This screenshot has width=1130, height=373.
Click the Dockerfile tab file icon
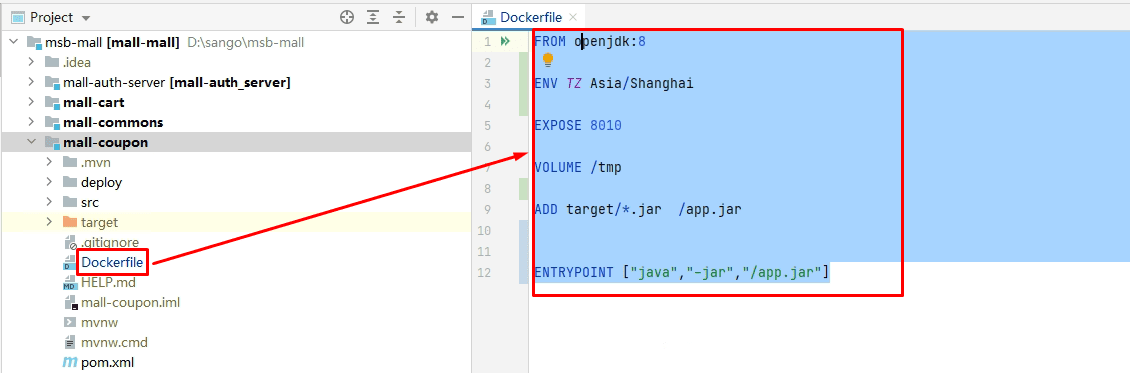tap(489, 17)
